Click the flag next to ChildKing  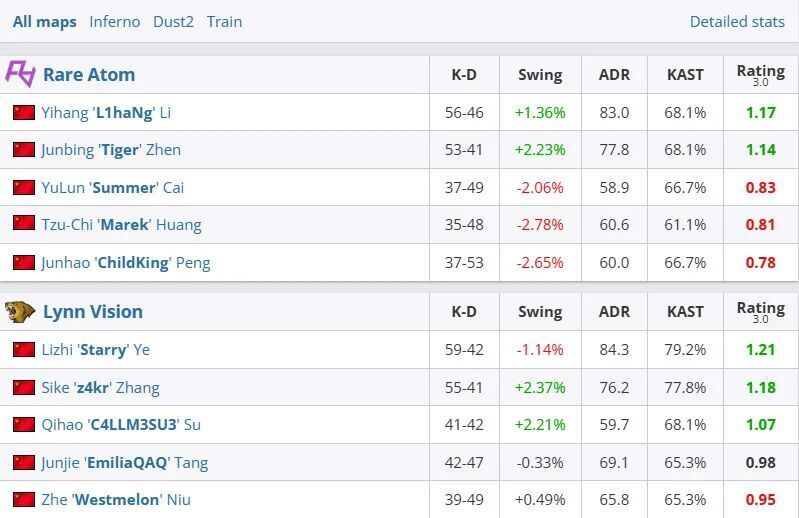(24, 262)
